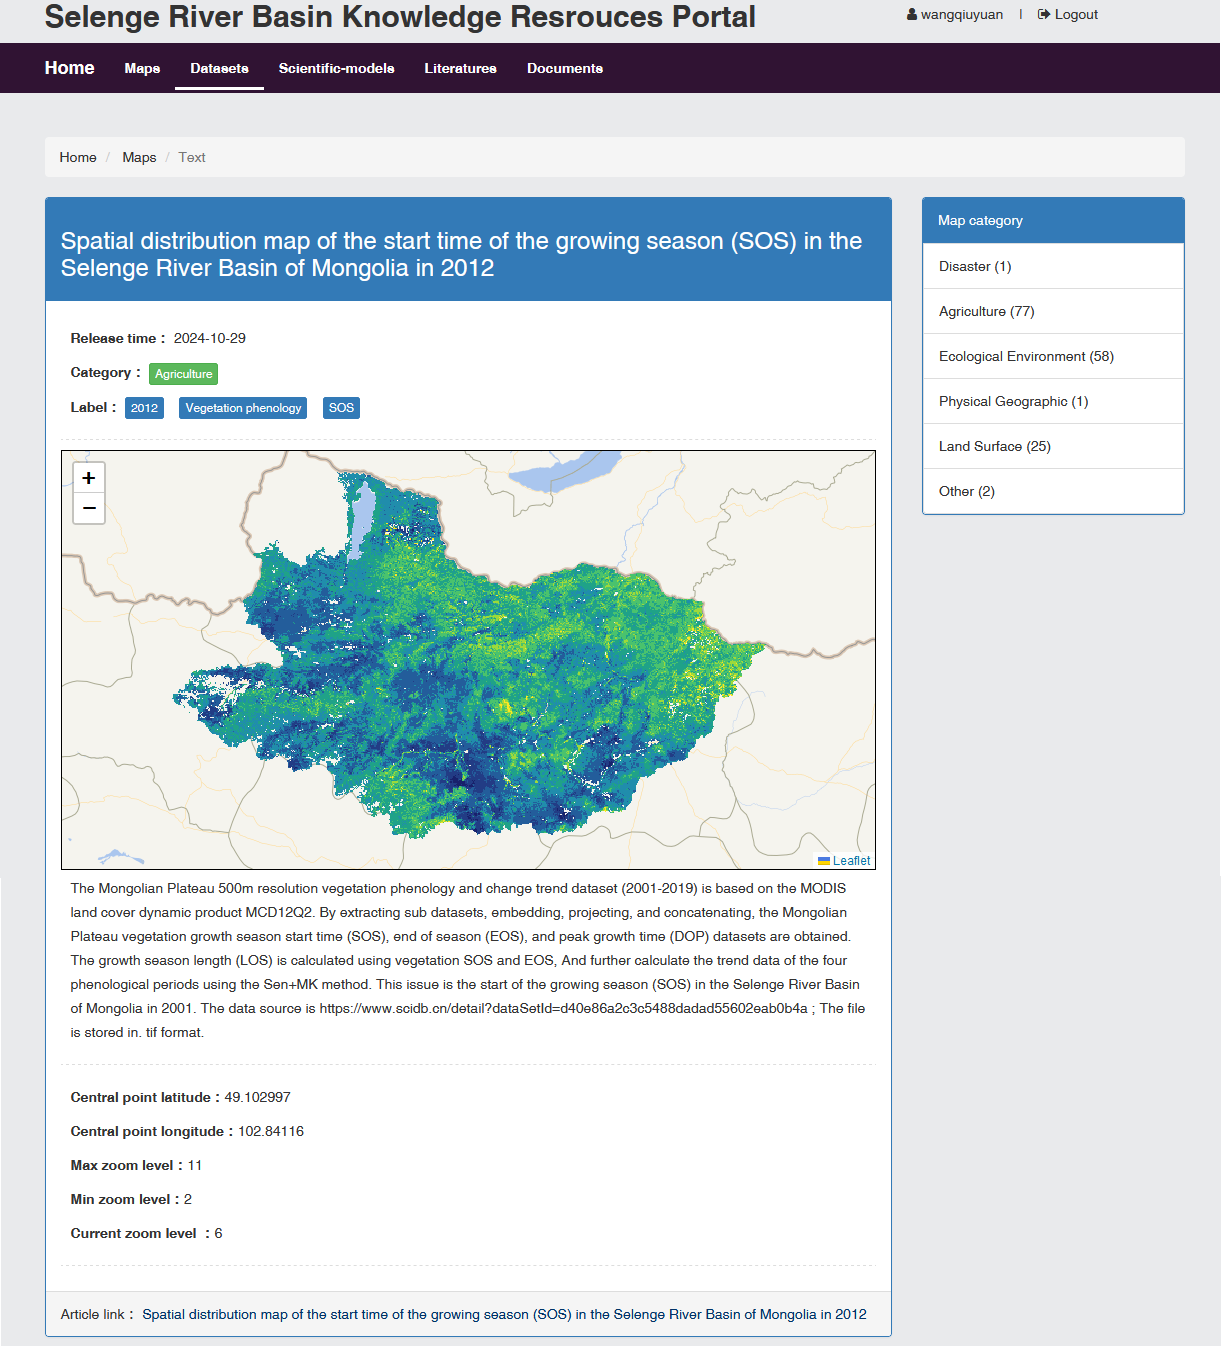This screenshot has height=1347, width=1221.
Task: Open the article link at page bottom
Action: tap(504, 1314)
